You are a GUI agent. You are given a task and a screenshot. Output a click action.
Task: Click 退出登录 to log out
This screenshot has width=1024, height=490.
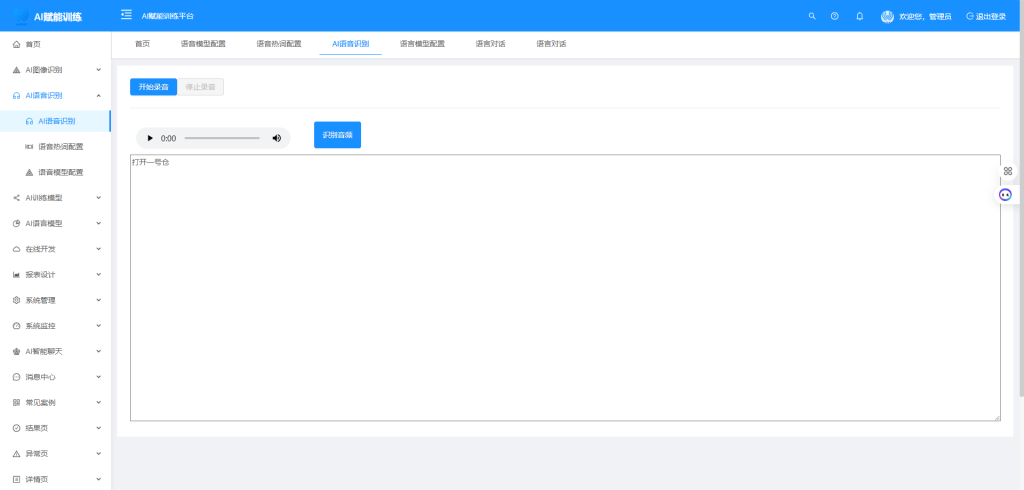[x=986, y=16]
